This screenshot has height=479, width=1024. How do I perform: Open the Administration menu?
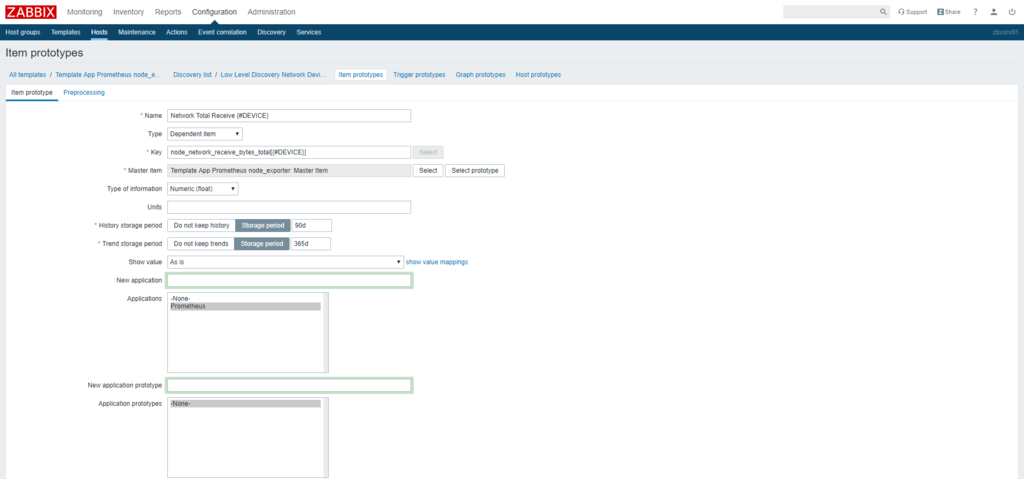(271, 12)
